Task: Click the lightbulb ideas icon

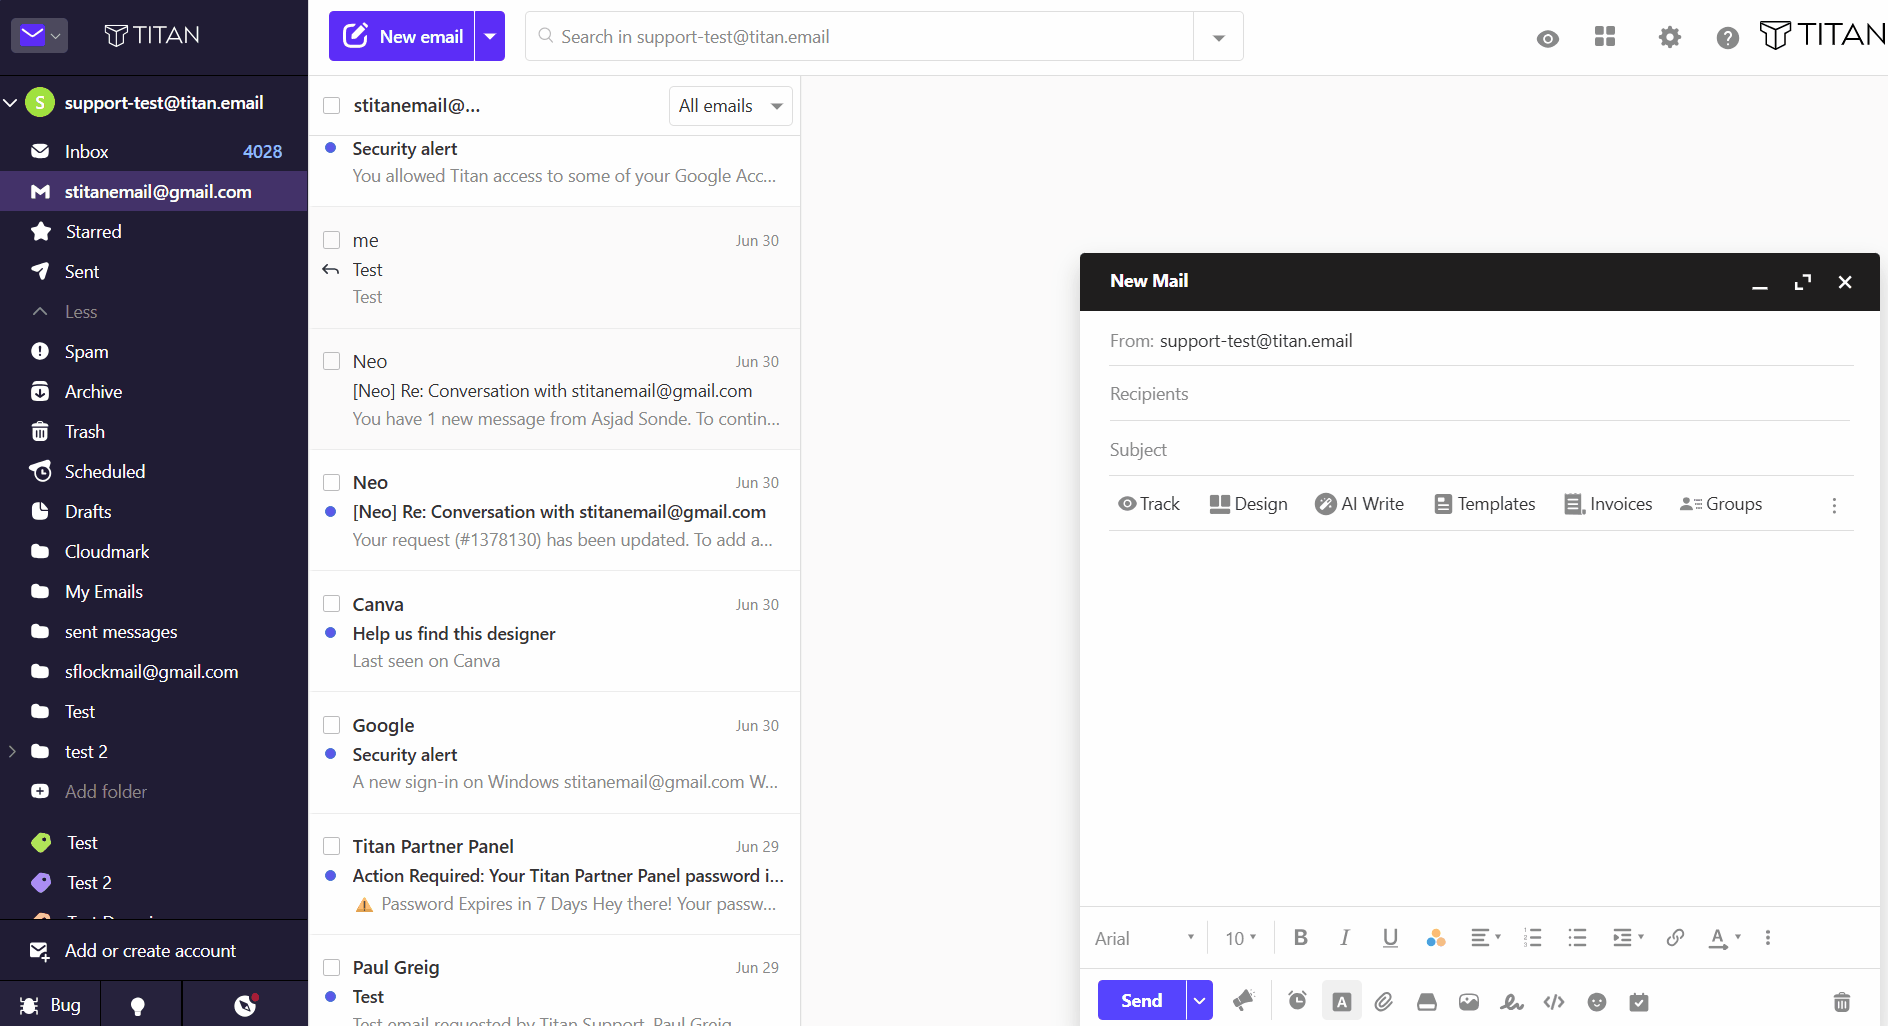Action: [138, 1005]
